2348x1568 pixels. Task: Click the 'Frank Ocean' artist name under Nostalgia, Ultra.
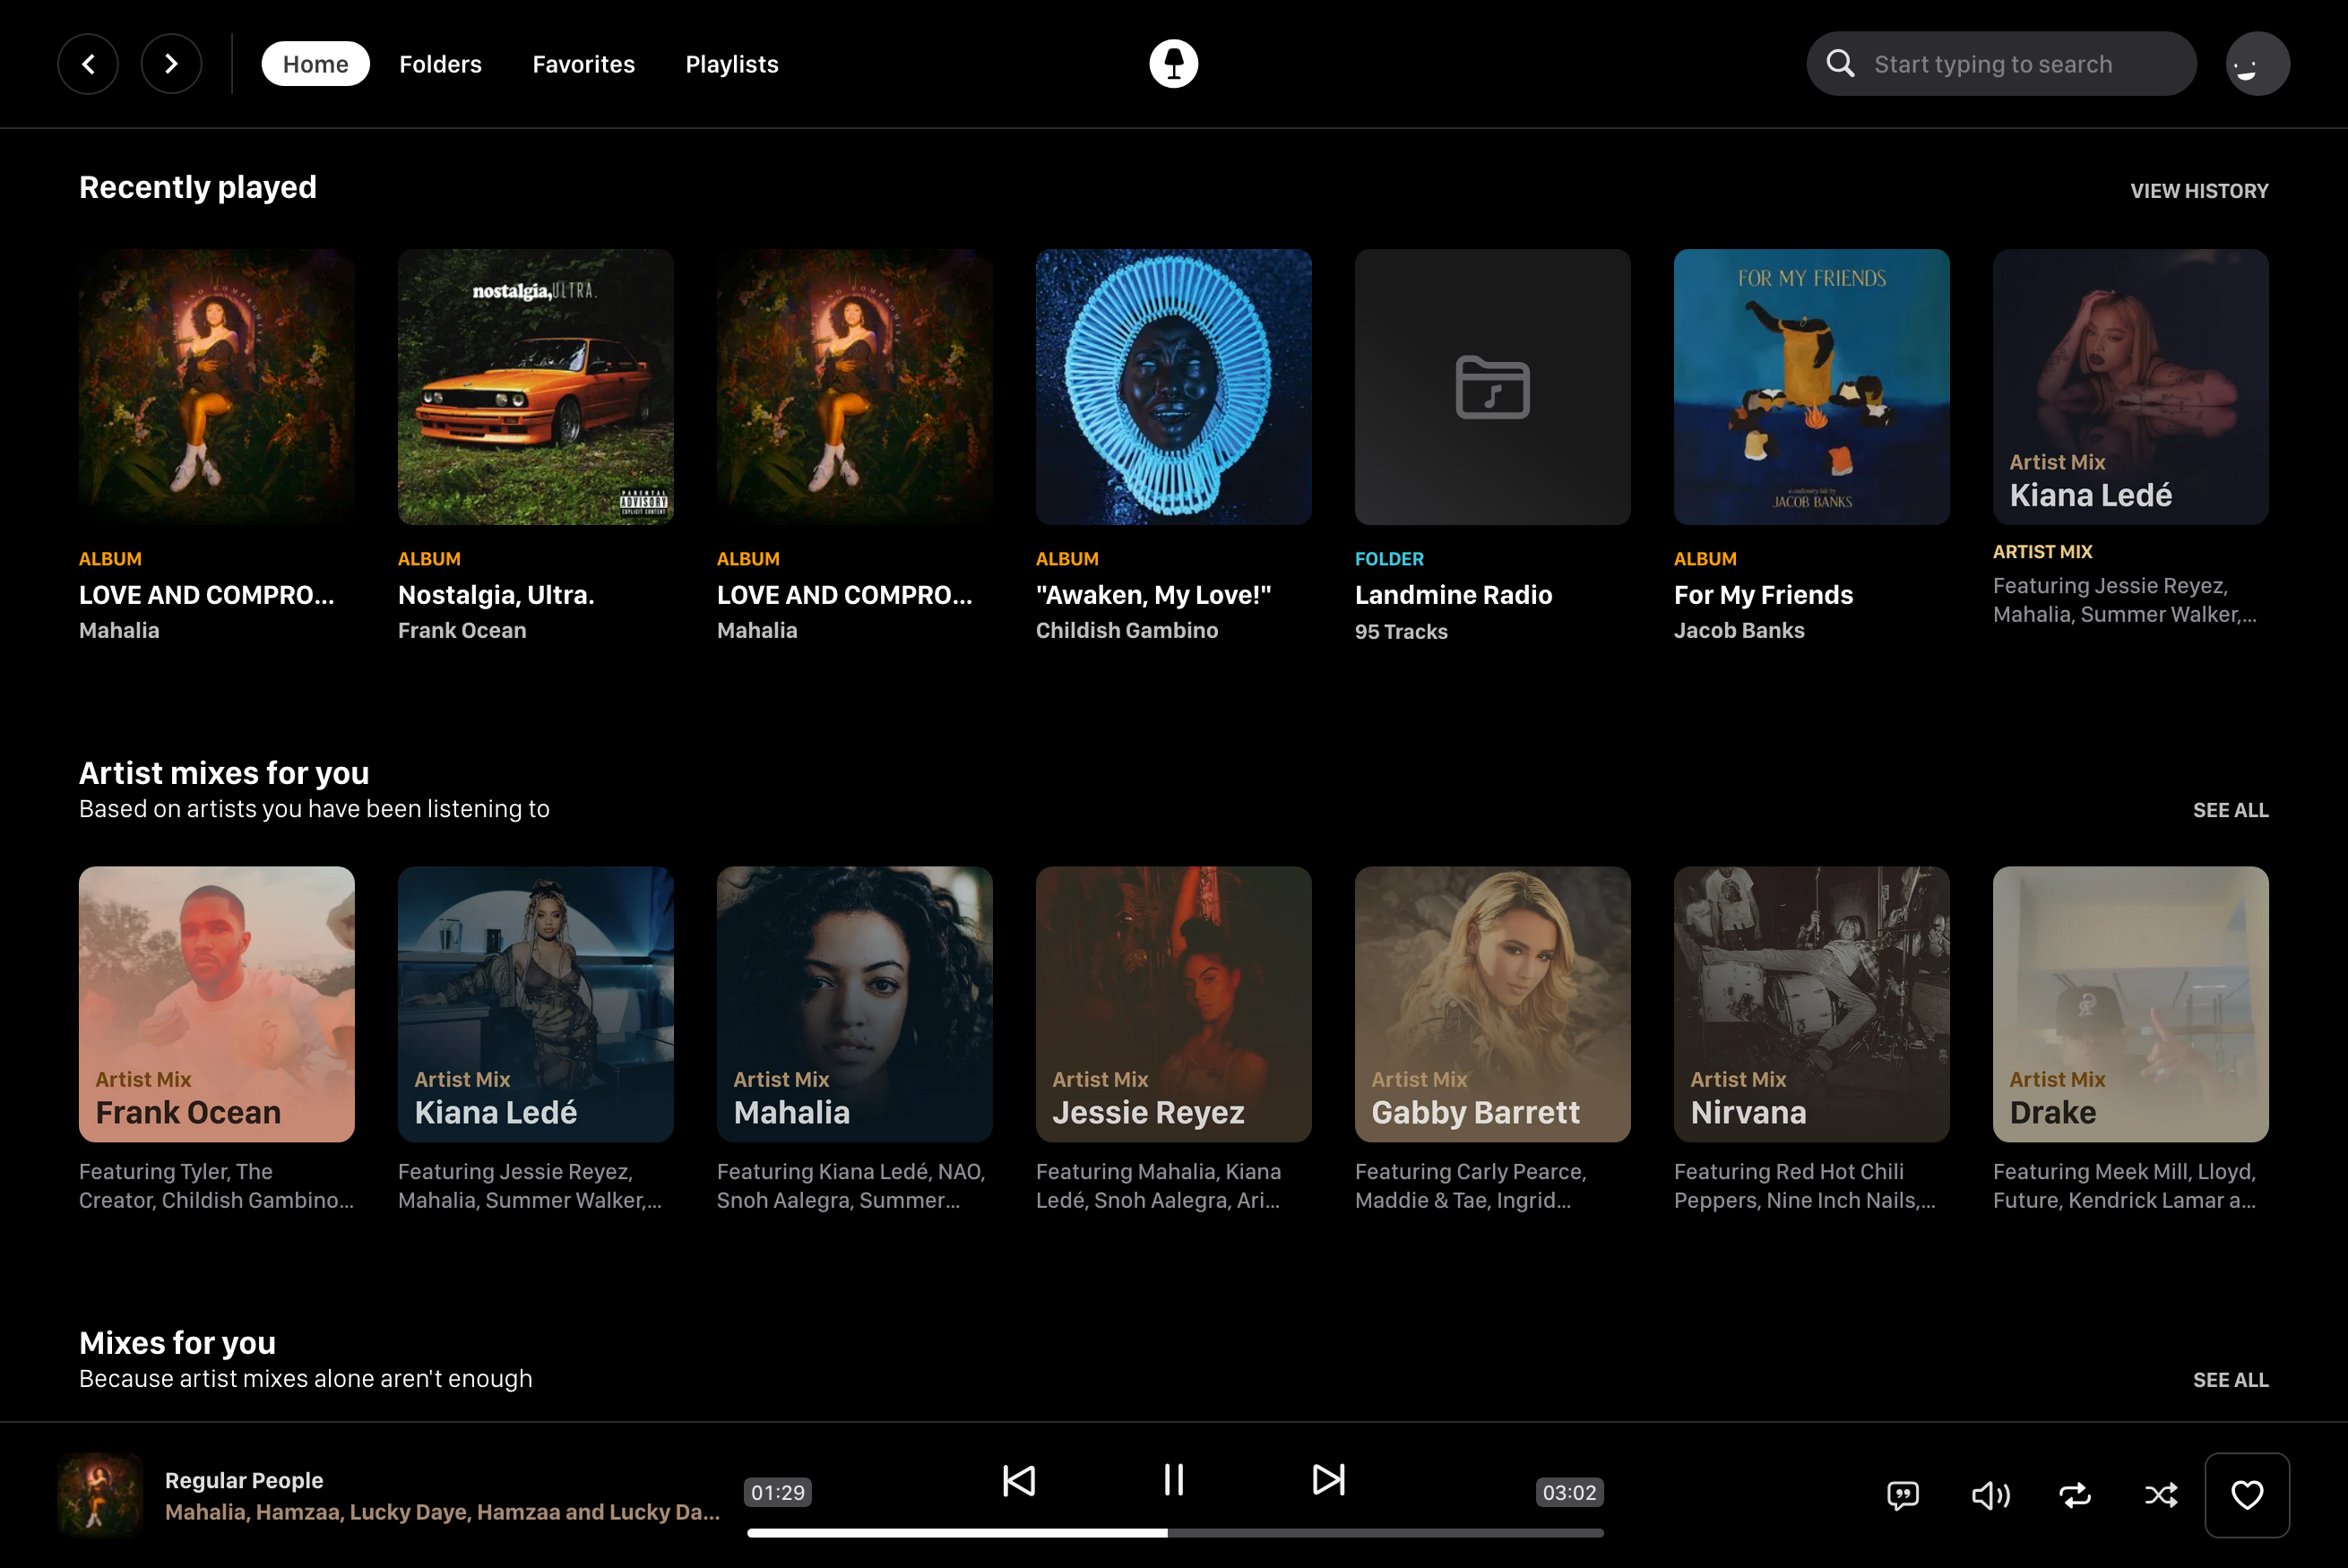462,630
